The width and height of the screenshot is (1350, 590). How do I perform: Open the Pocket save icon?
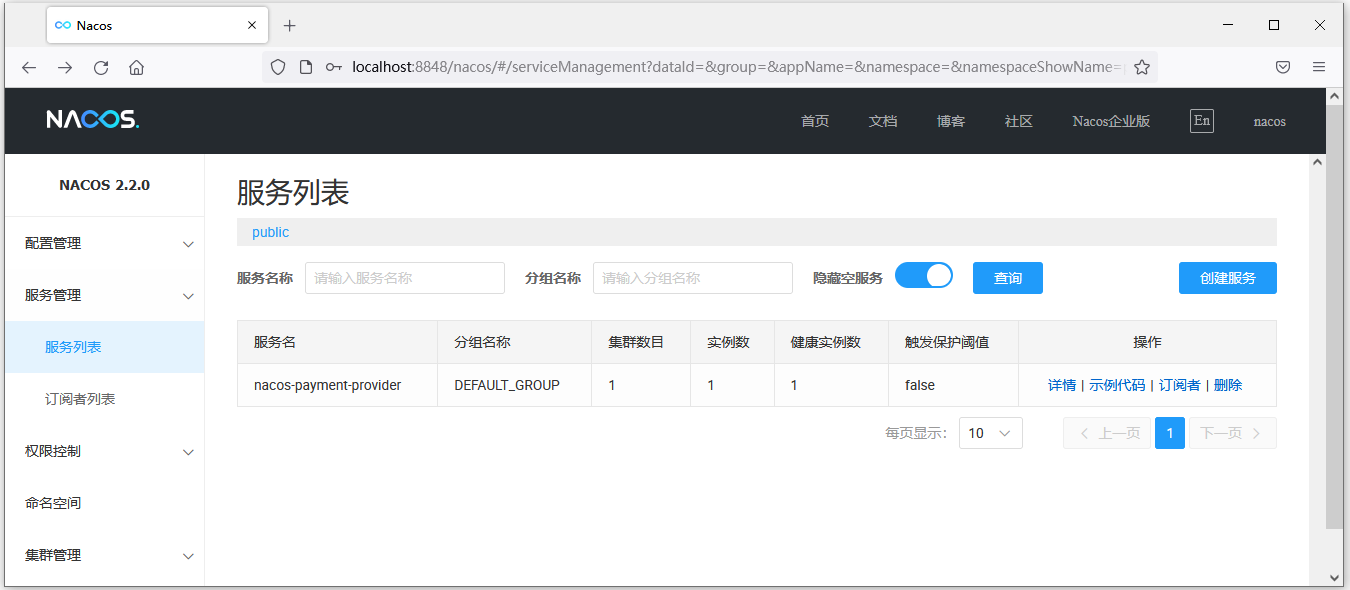point(1283,67)
